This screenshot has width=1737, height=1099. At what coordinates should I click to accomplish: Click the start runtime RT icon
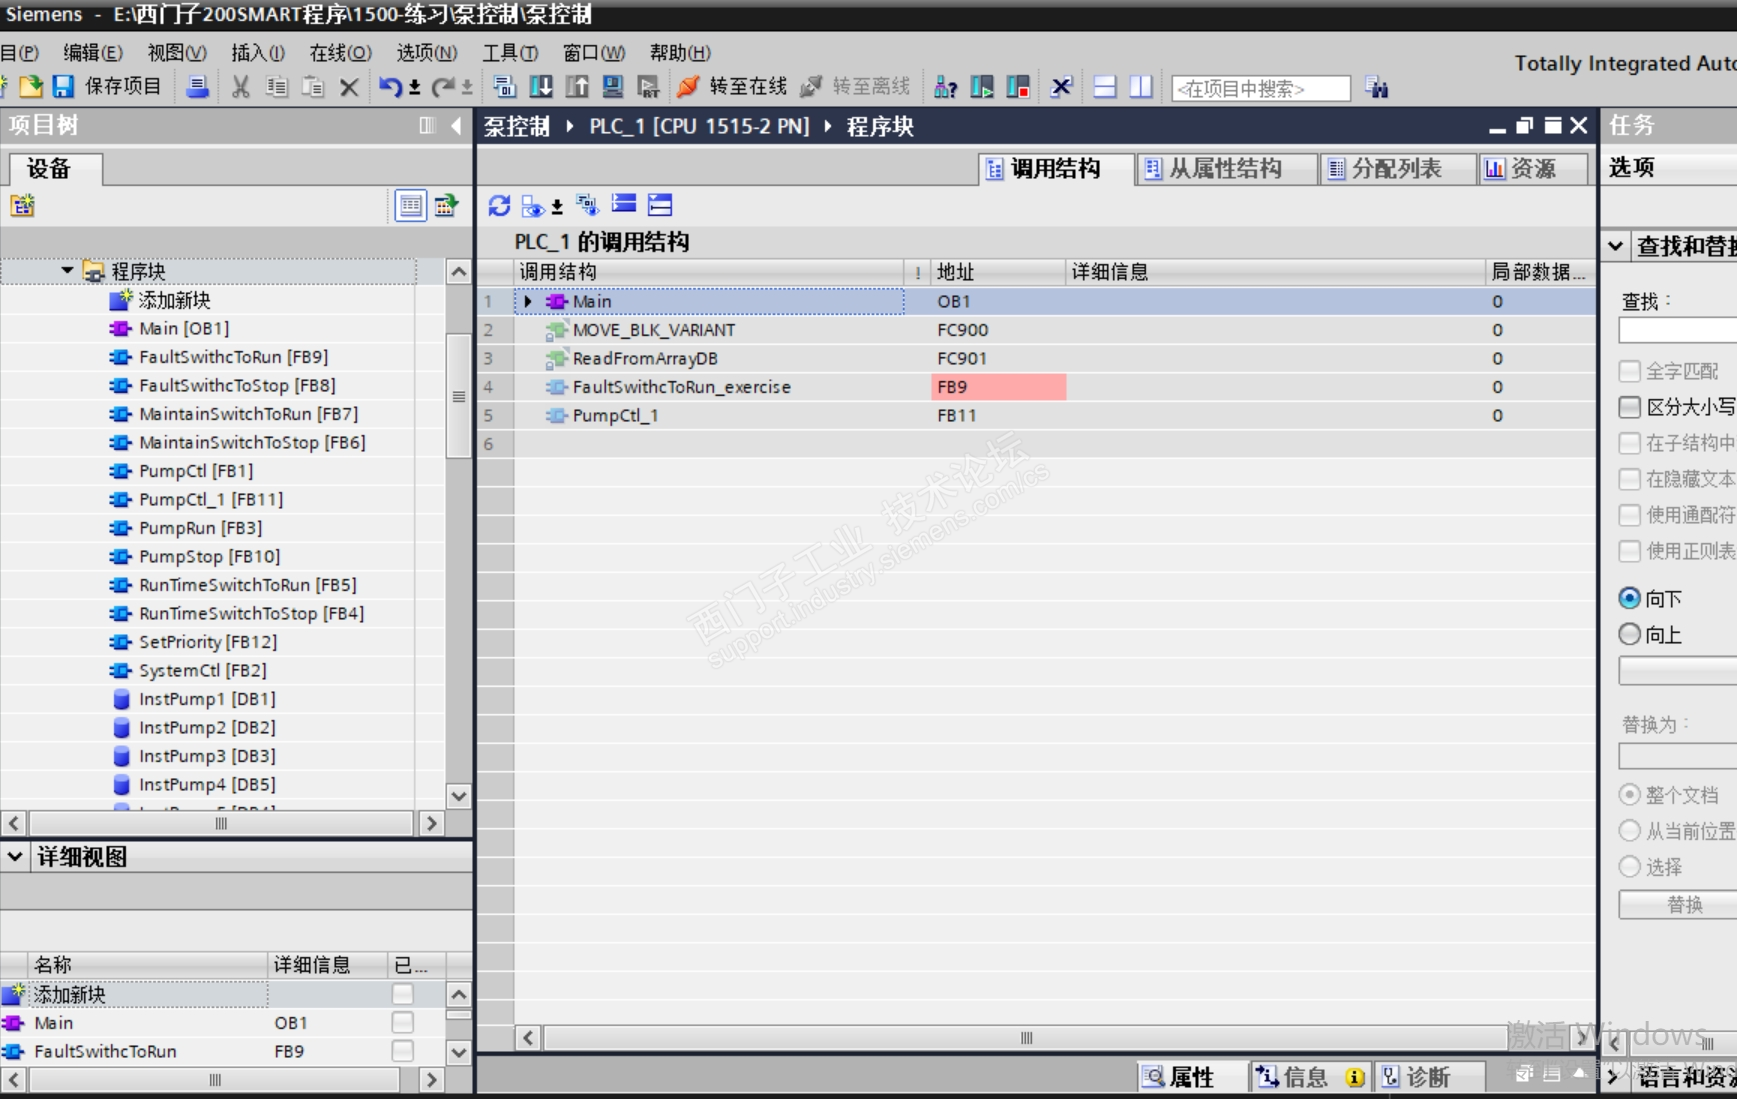tap(649, 87)
